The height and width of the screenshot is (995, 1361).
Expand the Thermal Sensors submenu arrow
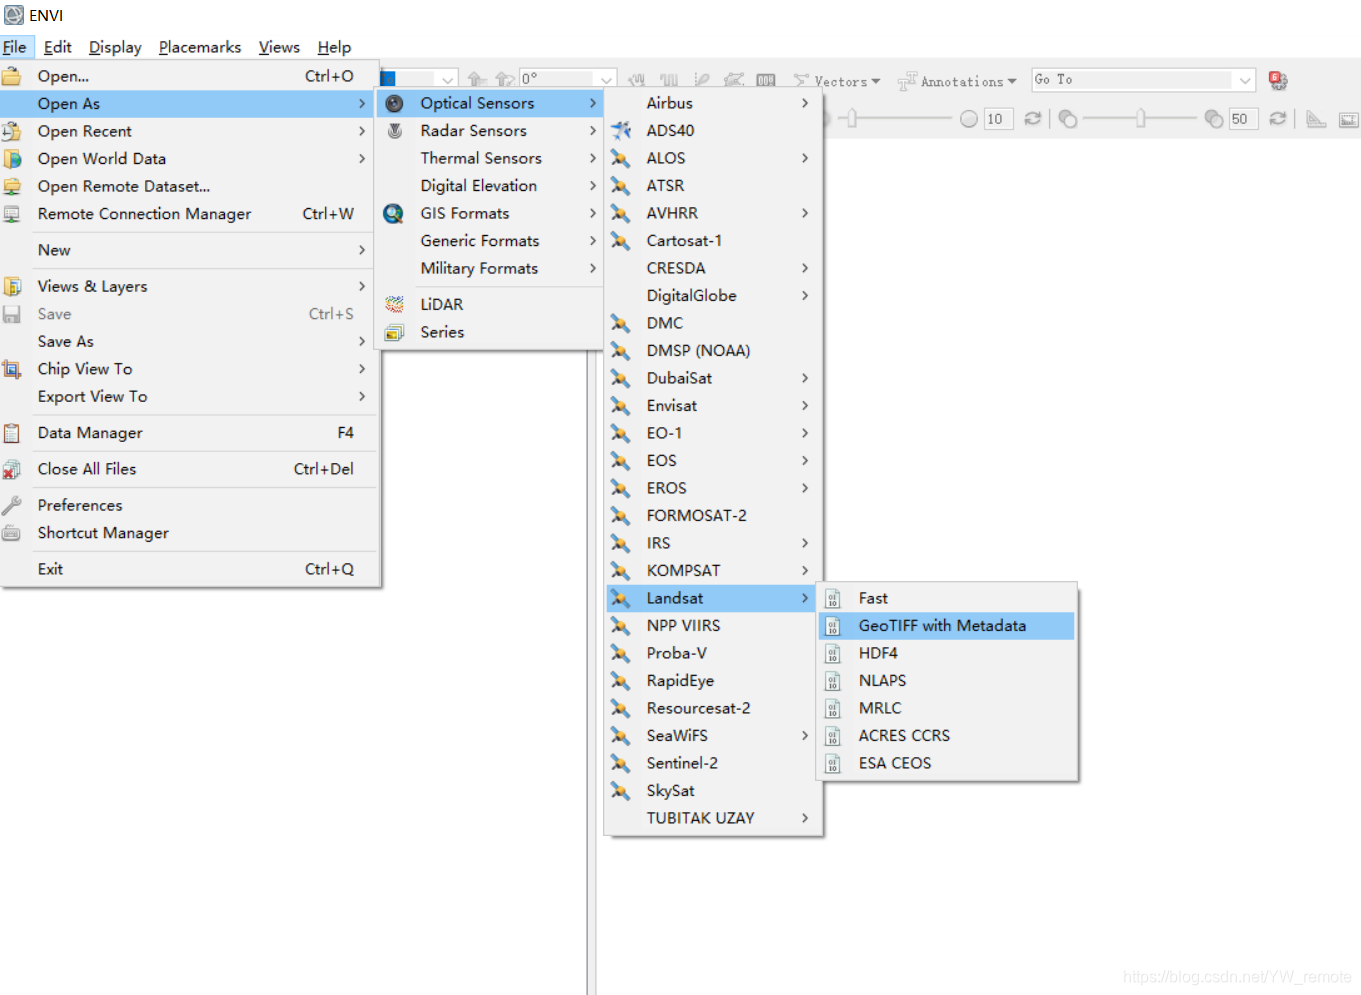click(x=593, y=158)
